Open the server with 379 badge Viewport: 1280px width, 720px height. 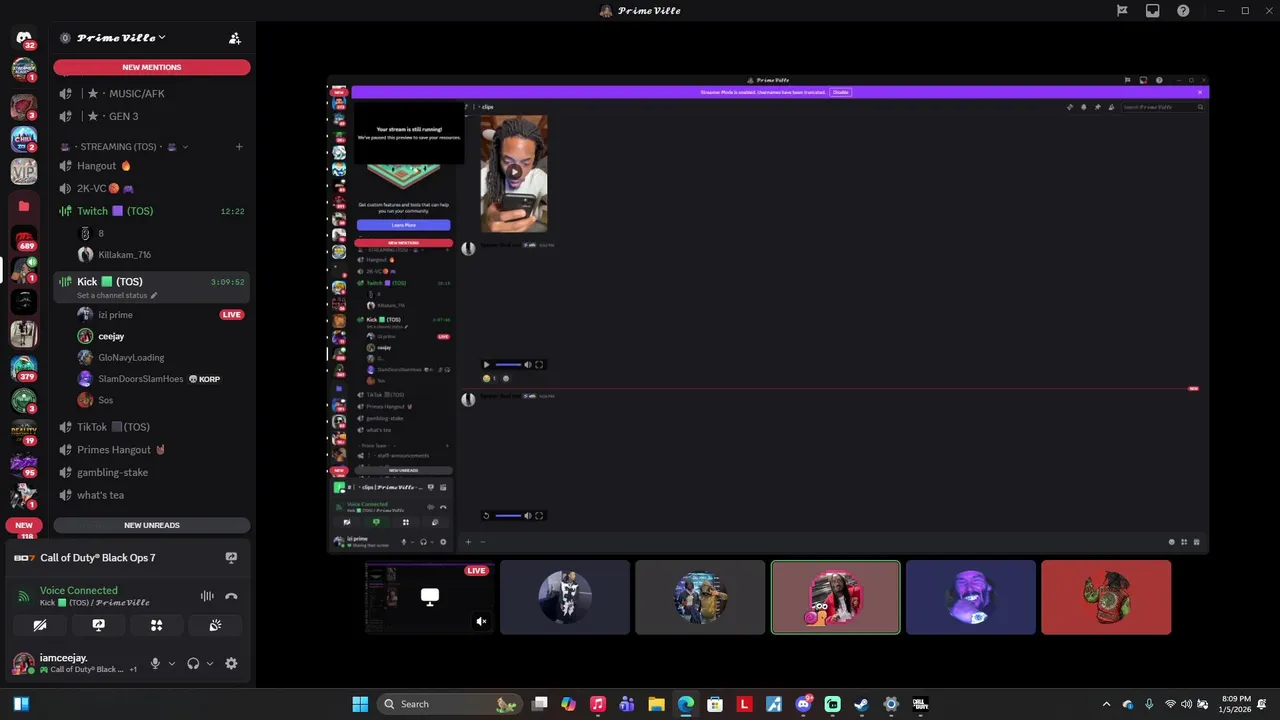click(x=24, y=367)
